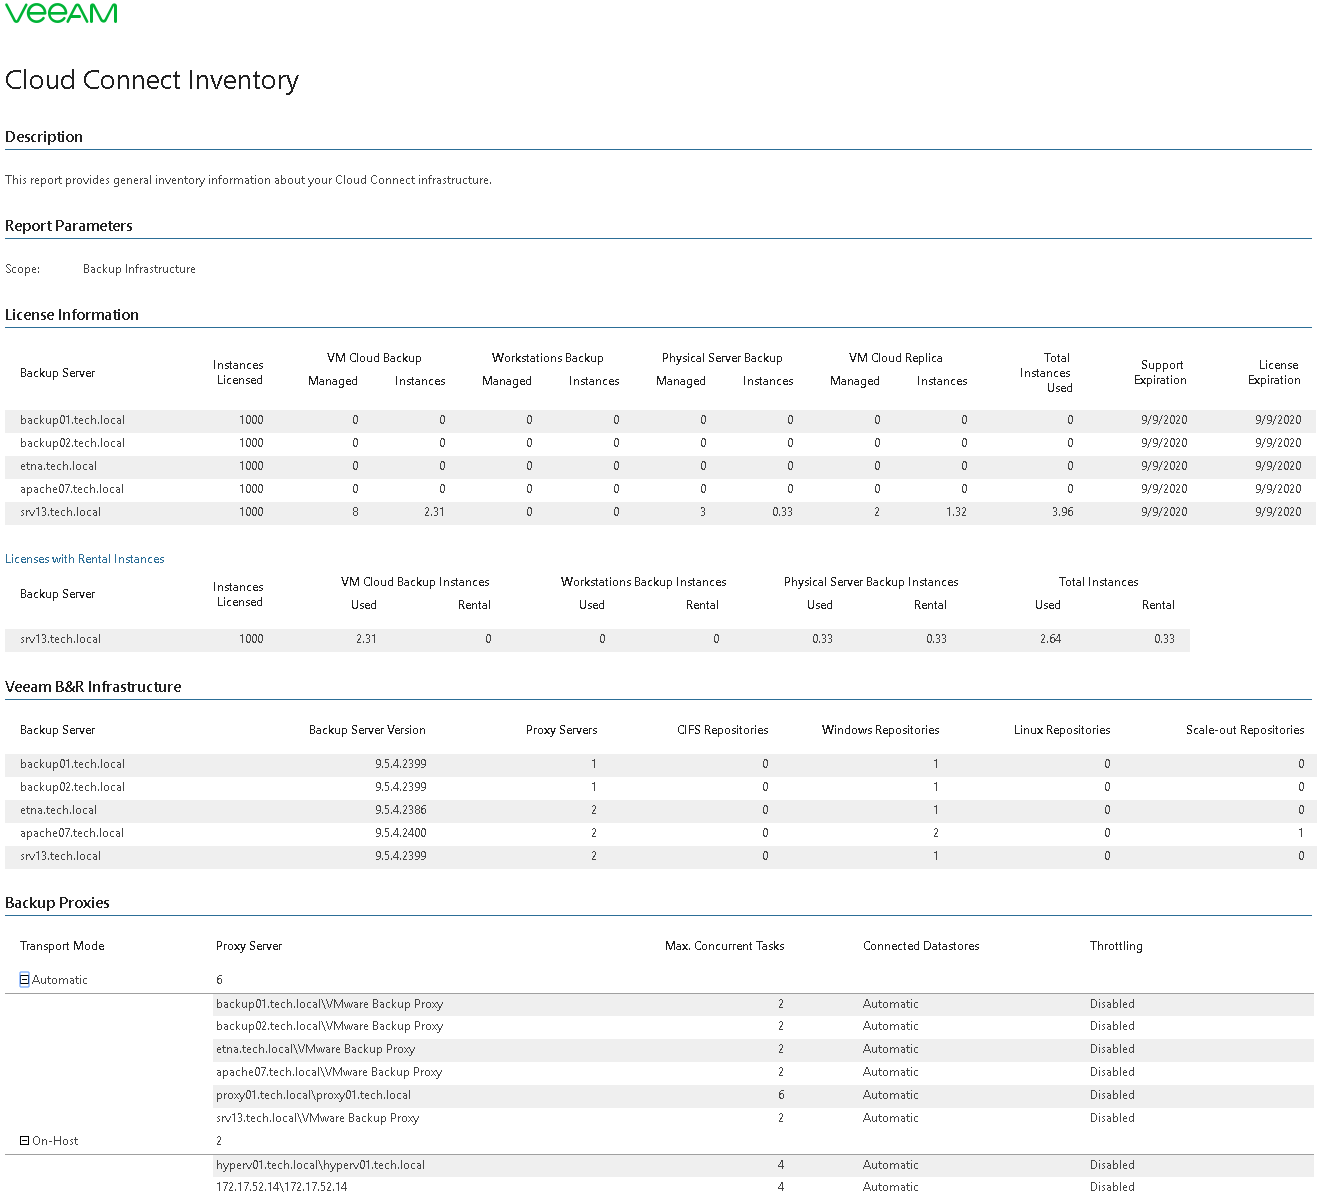Click the backup01.tech.local\VMware Backup Proxy row
Image resolution: width=1317 pixels, height=1195 pixels.
tap(763, 1004)
